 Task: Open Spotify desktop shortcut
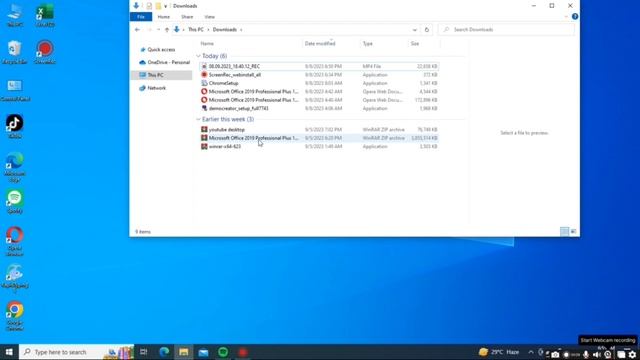(x=15, y=202)
